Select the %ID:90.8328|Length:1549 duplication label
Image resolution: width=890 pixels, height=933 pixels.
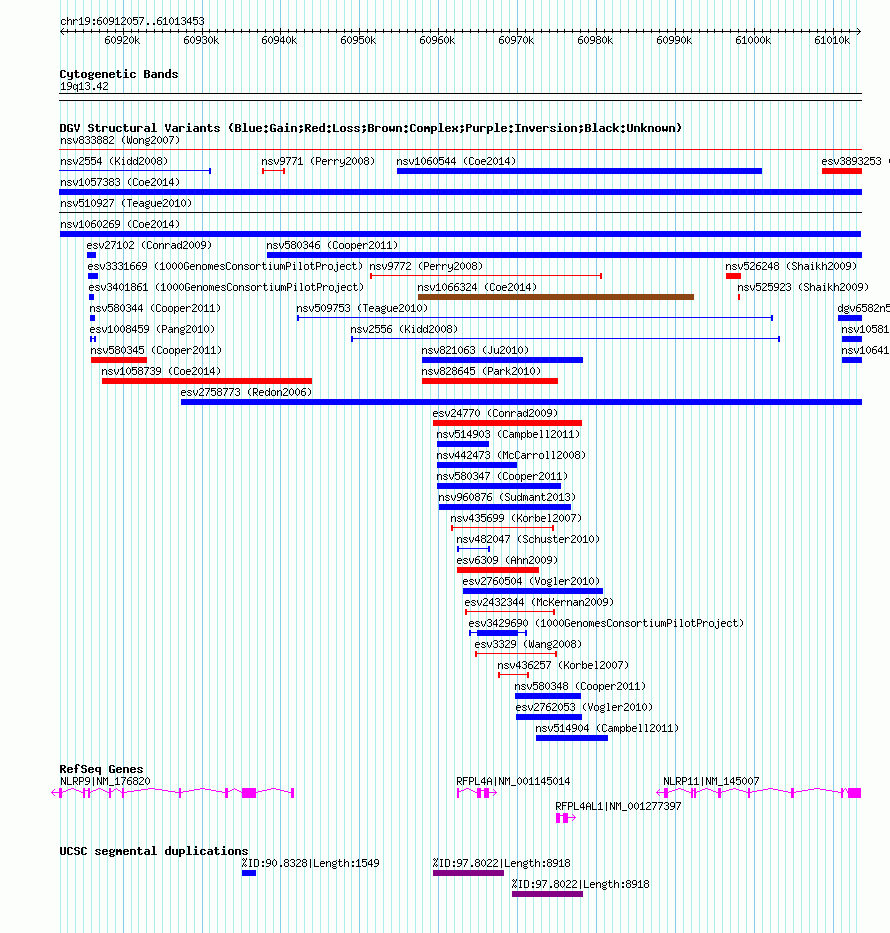(310, 863)
